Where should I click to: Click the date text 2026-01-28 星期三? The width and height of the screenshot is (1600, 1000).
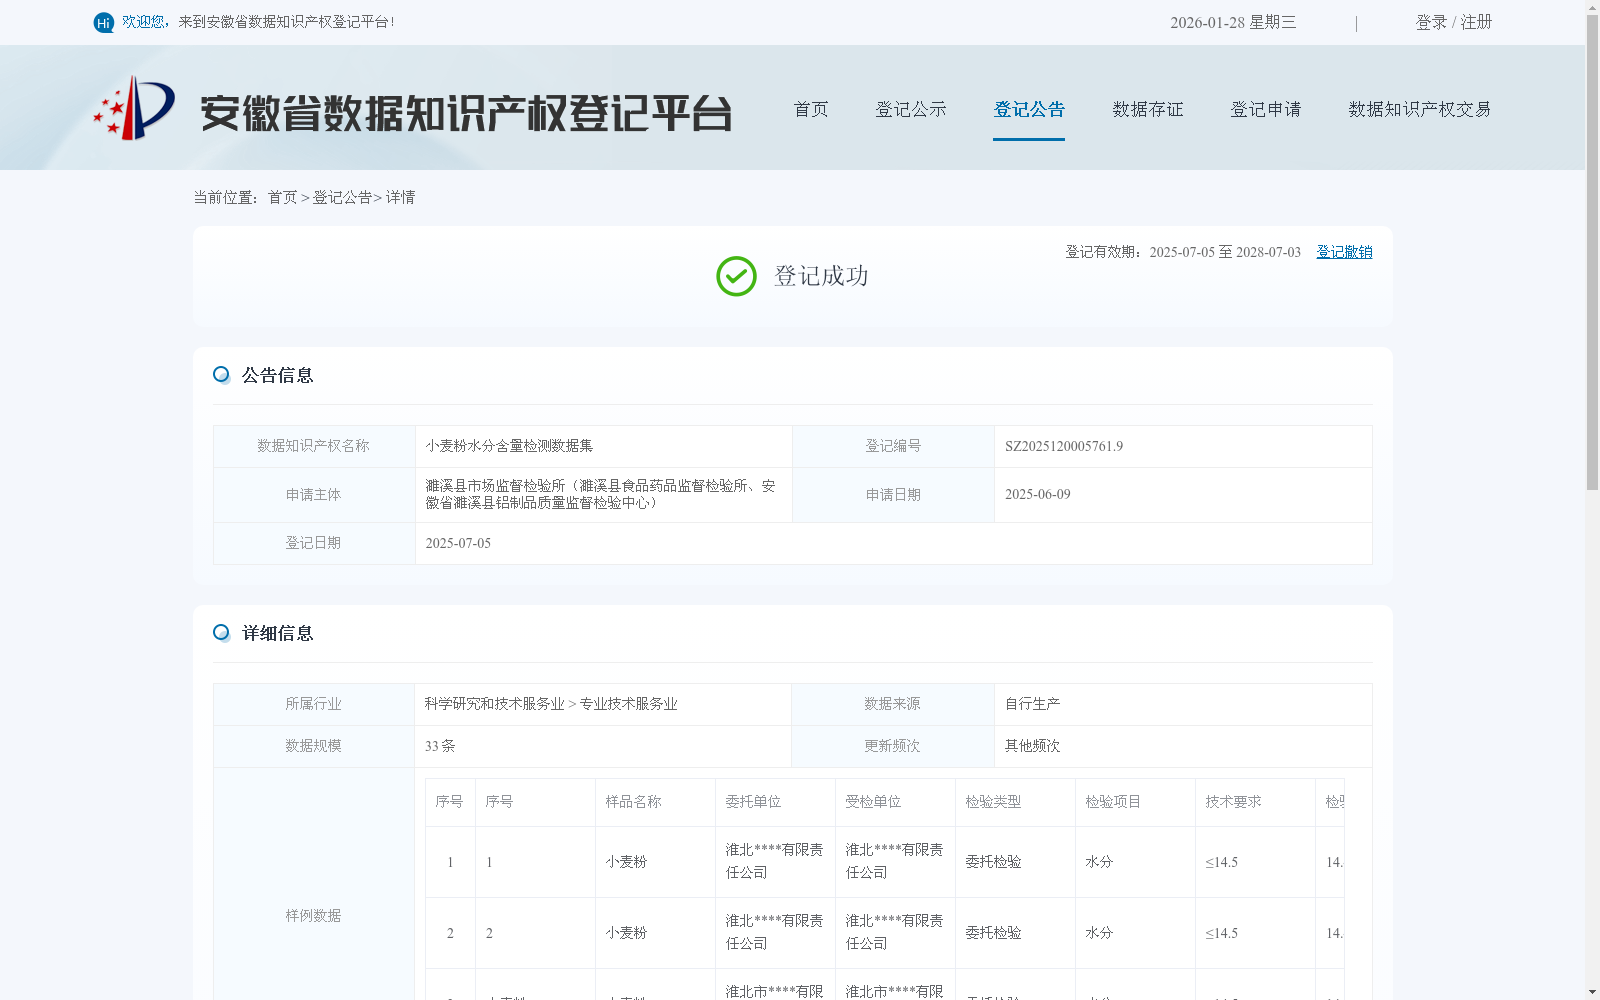(x=1233, y=22)
